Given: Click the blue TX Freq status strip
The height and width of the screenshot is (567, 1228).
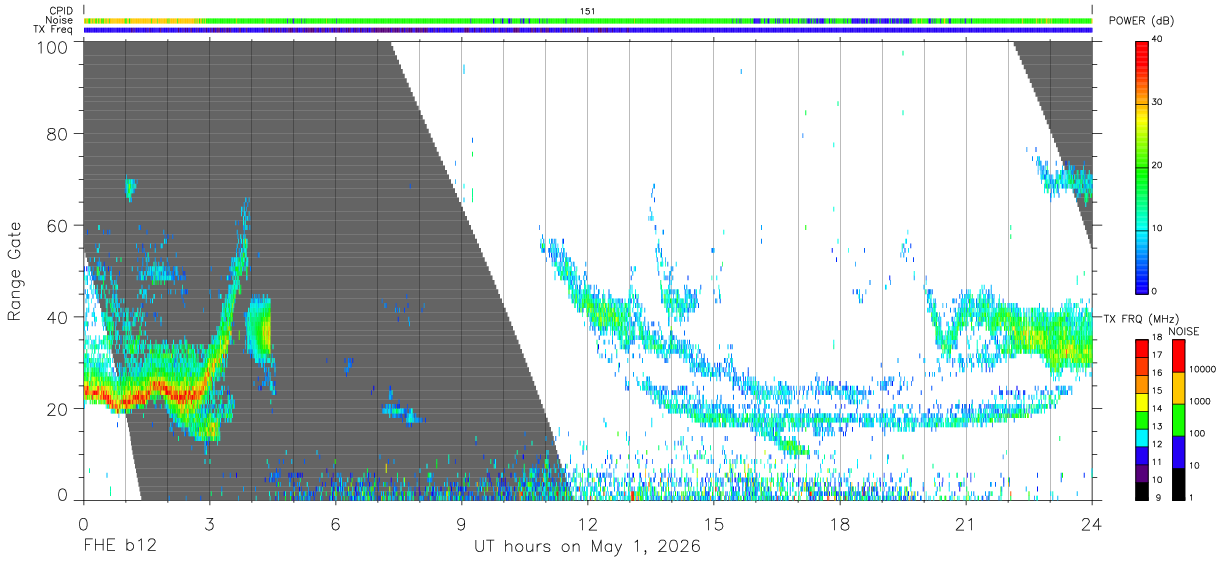Looking at the screenshot, I should 588,30.
